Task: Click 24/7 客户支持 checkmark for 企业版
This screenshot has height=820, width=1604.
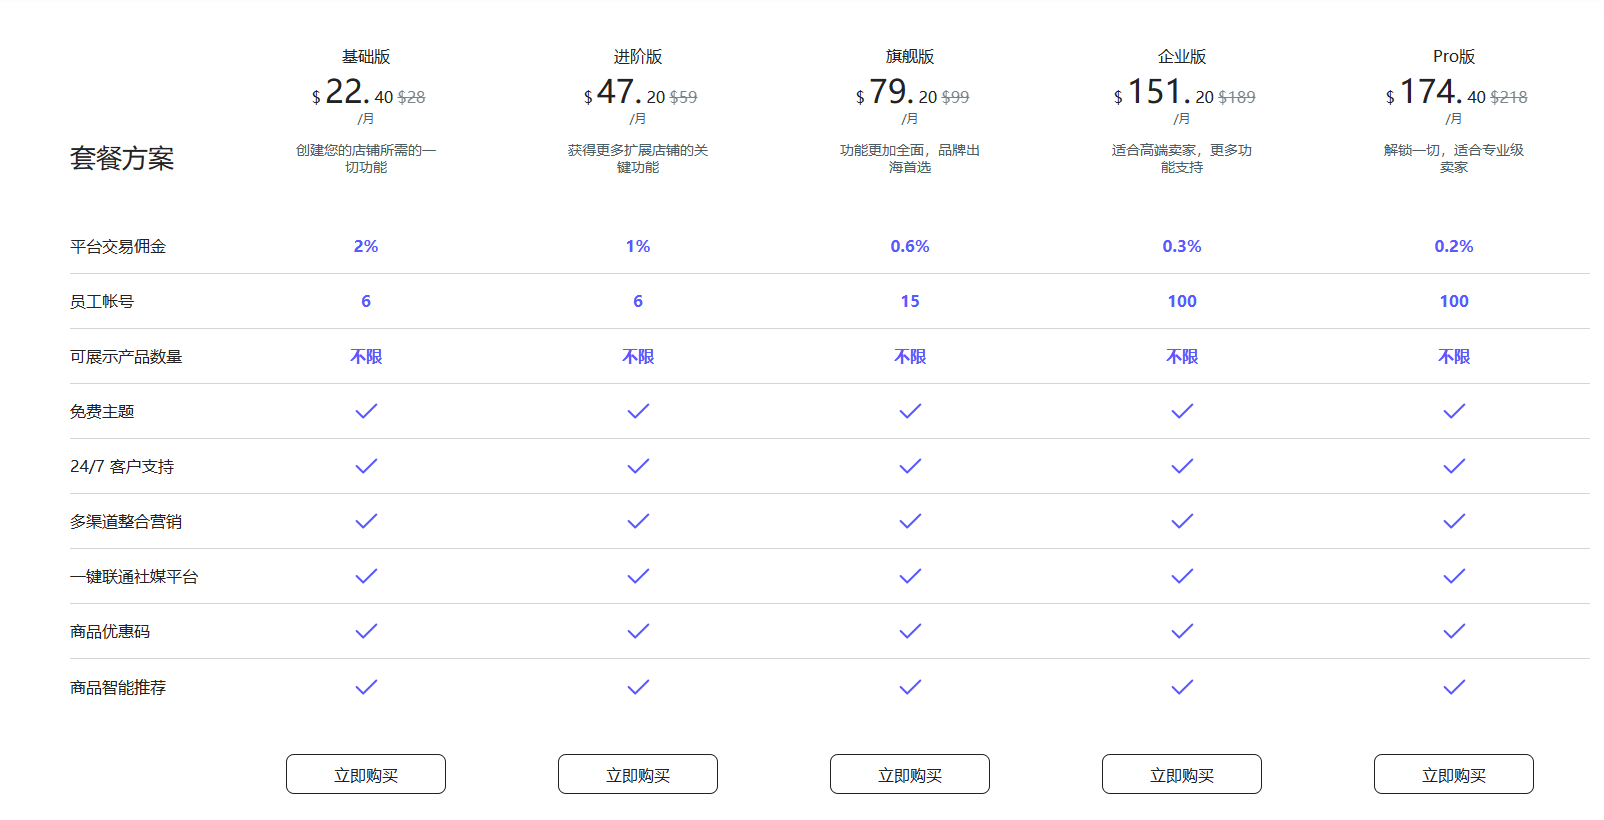Action: click(1182, 466)
